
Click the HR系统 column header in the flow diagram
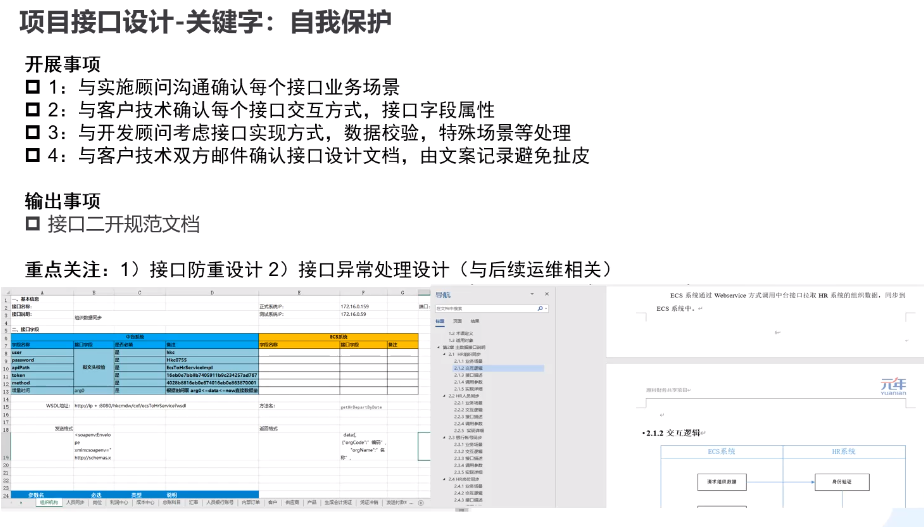point(843,452)
